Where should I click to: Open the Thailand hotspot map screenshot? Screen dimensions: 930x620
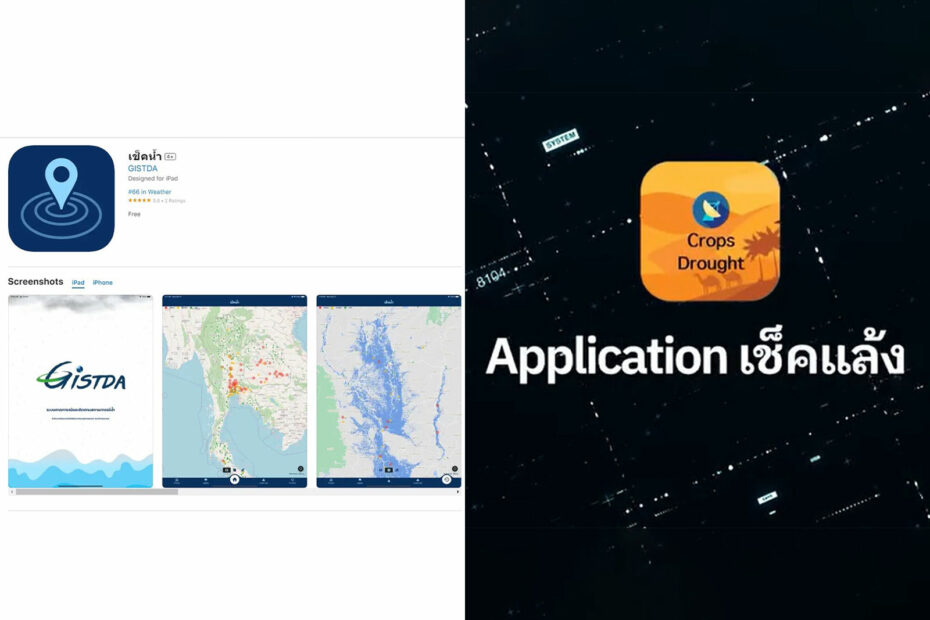[234, 391]
